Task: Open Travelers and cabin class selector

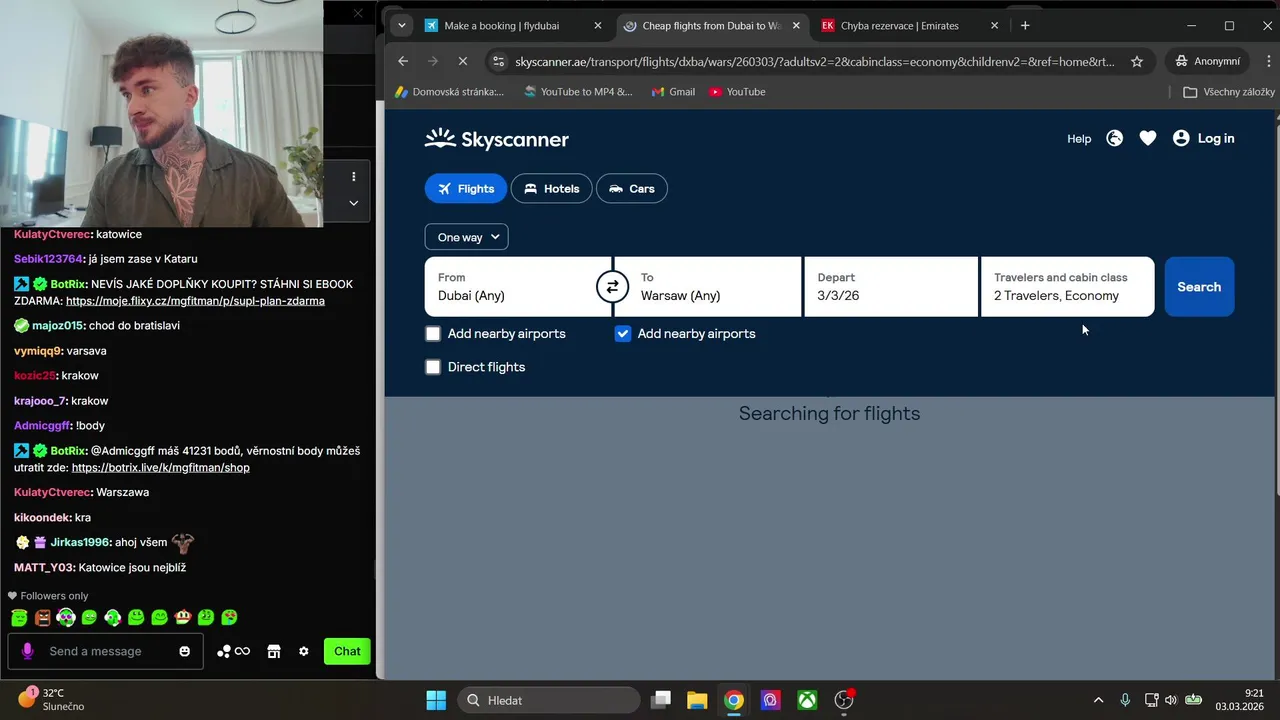Action: (1067, 287)
